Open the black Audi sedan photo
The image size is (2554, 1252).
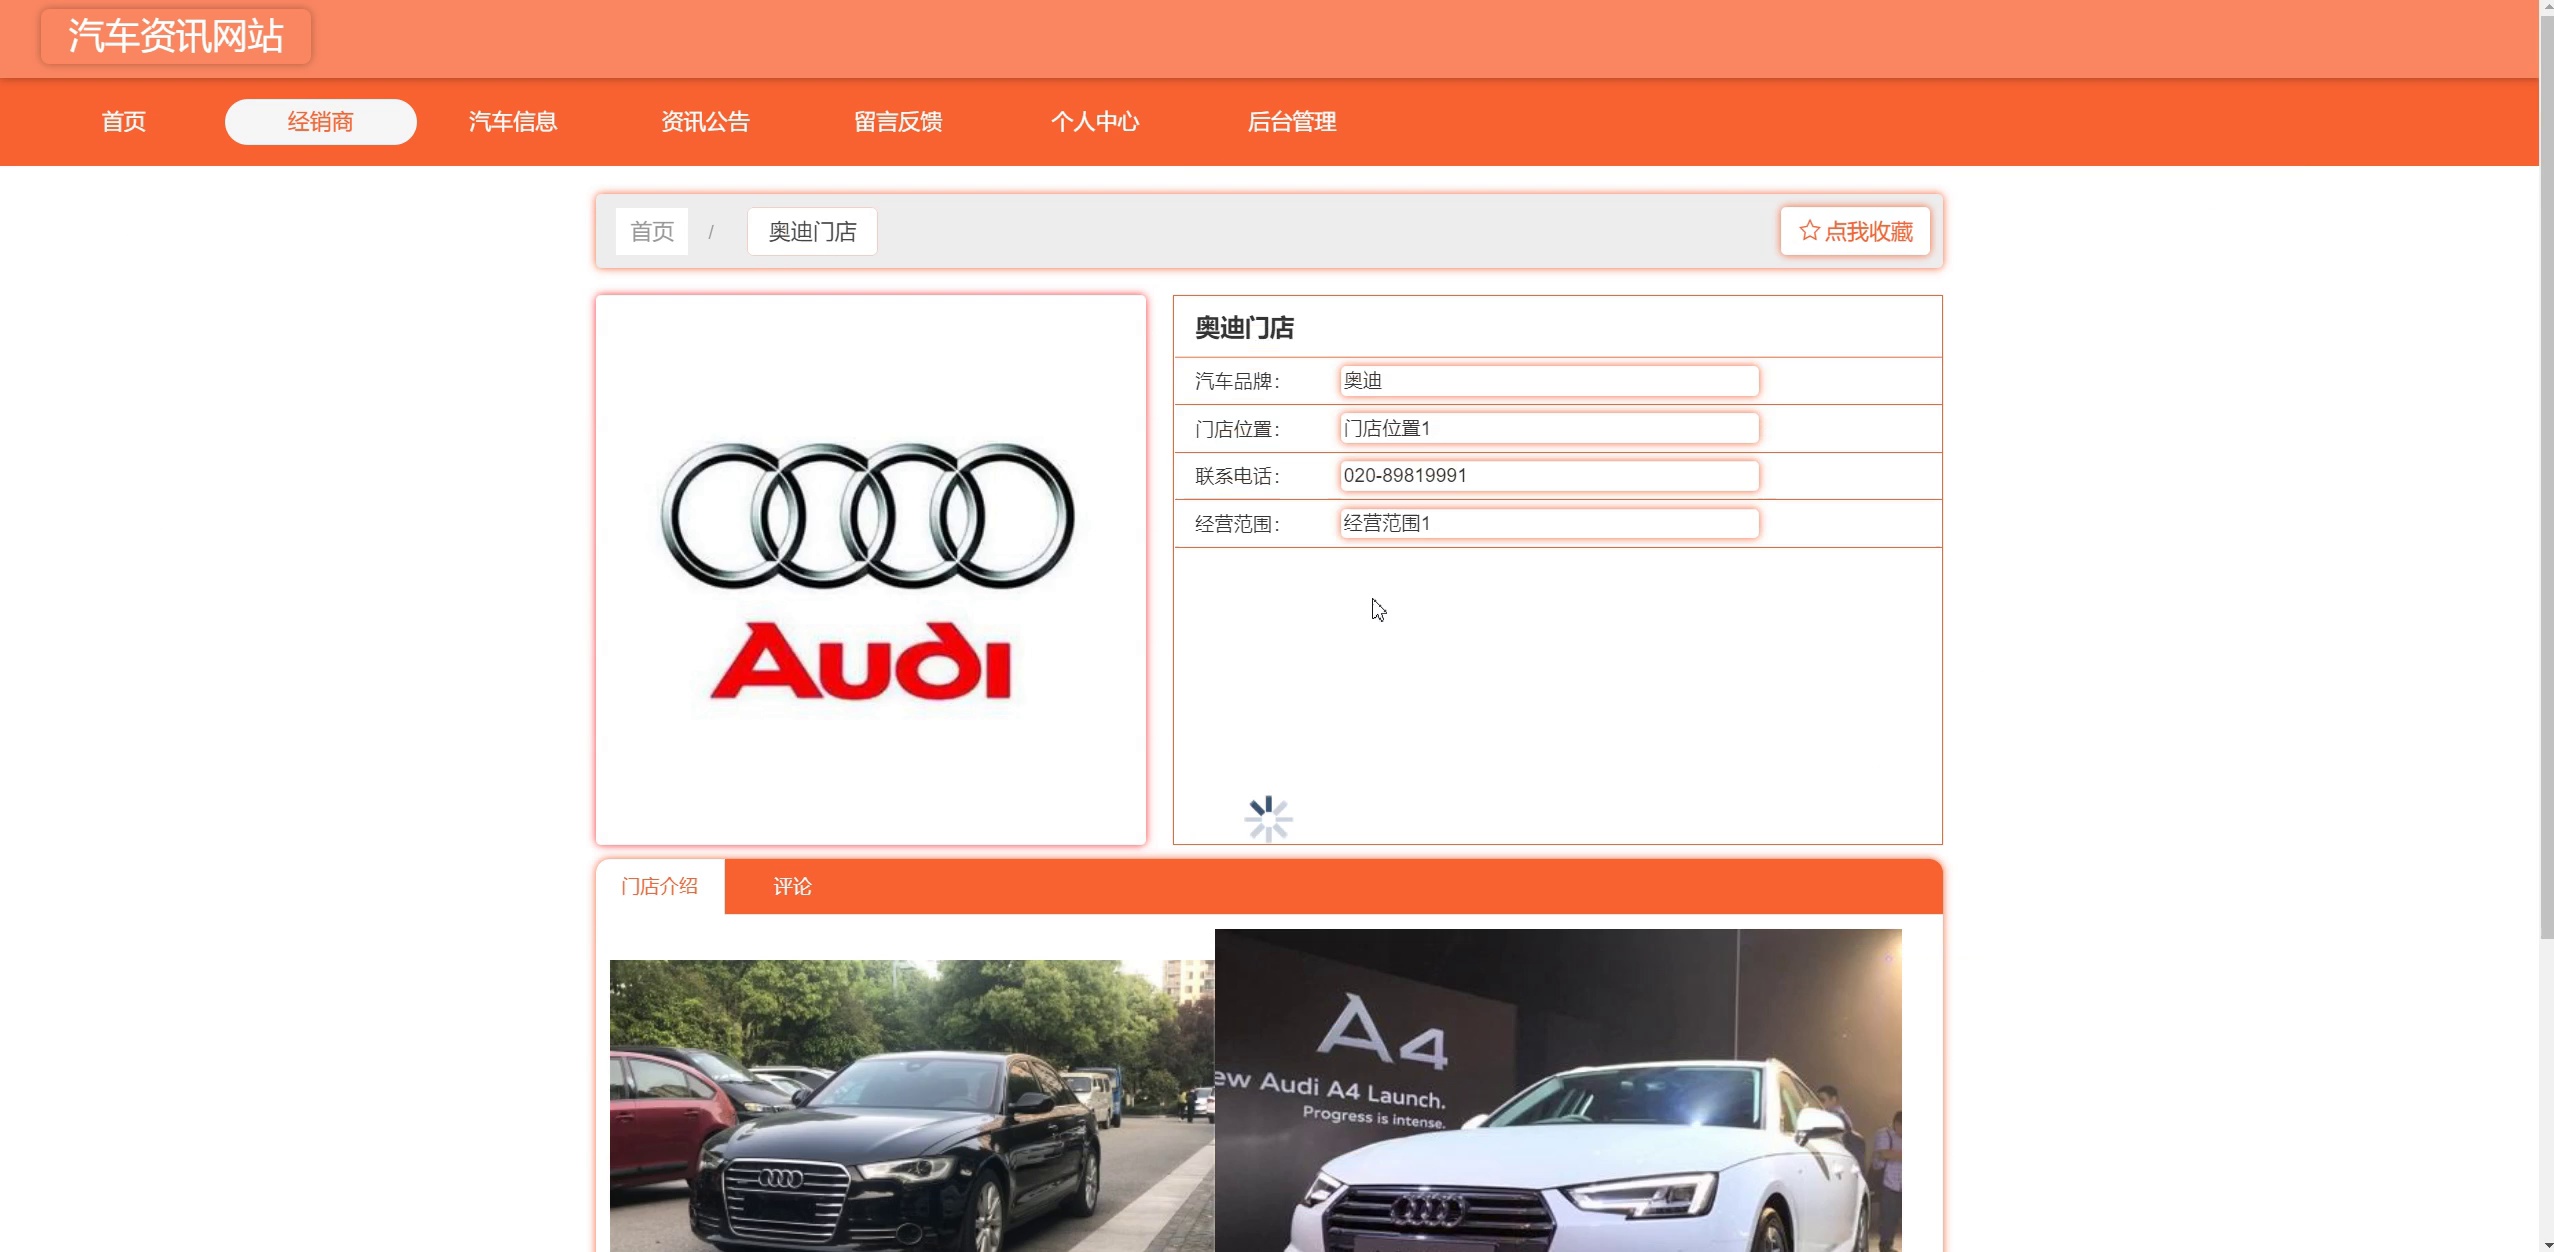coord(911,1105)
